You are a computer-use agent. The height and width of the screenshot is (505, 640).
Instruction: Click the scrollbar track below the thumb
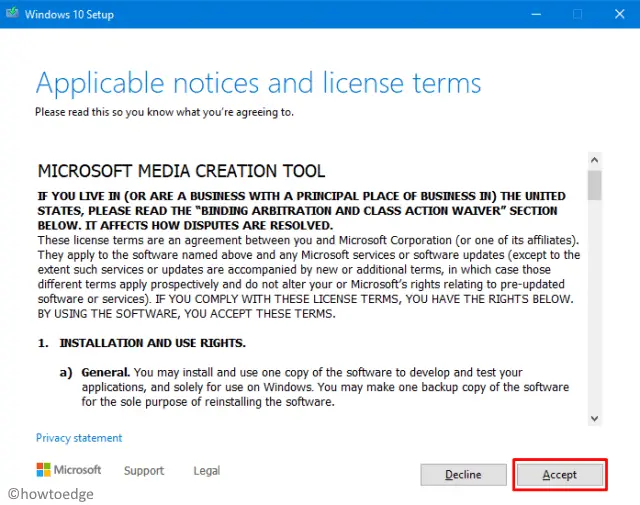tap(594, 305)
